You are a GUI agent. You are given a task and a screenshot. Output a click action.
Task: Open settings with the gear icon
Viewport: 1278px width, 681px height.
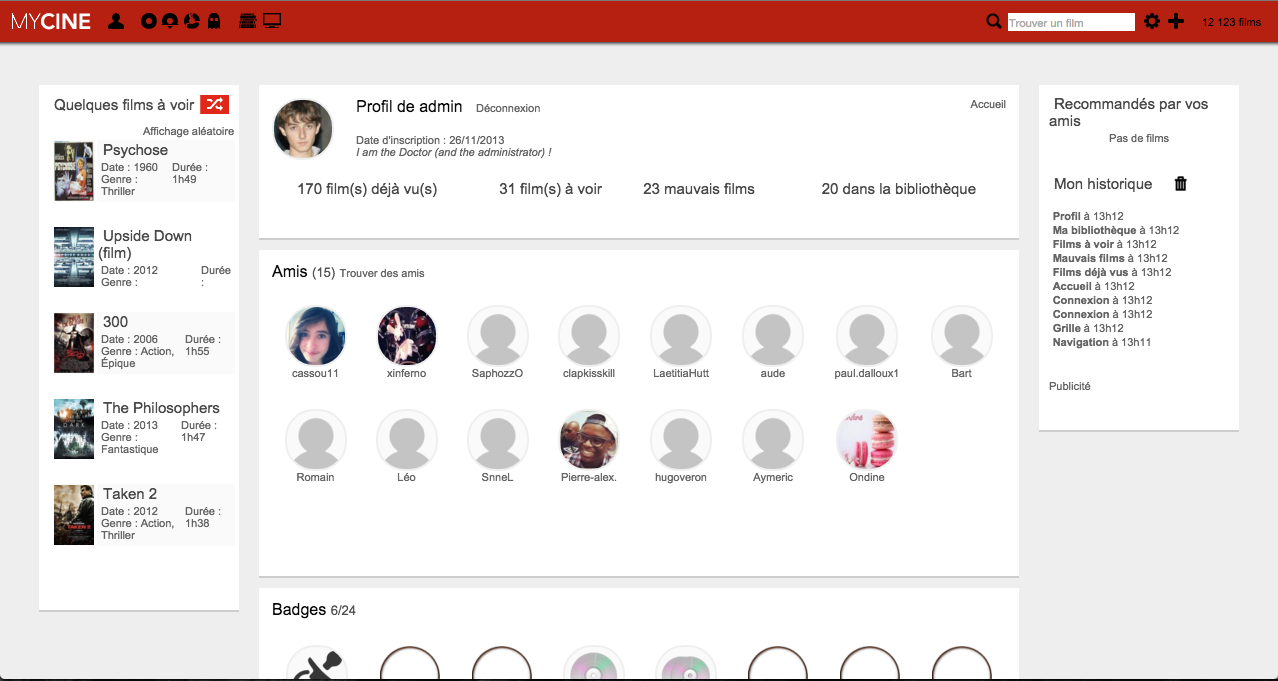tap(1152, 21)
